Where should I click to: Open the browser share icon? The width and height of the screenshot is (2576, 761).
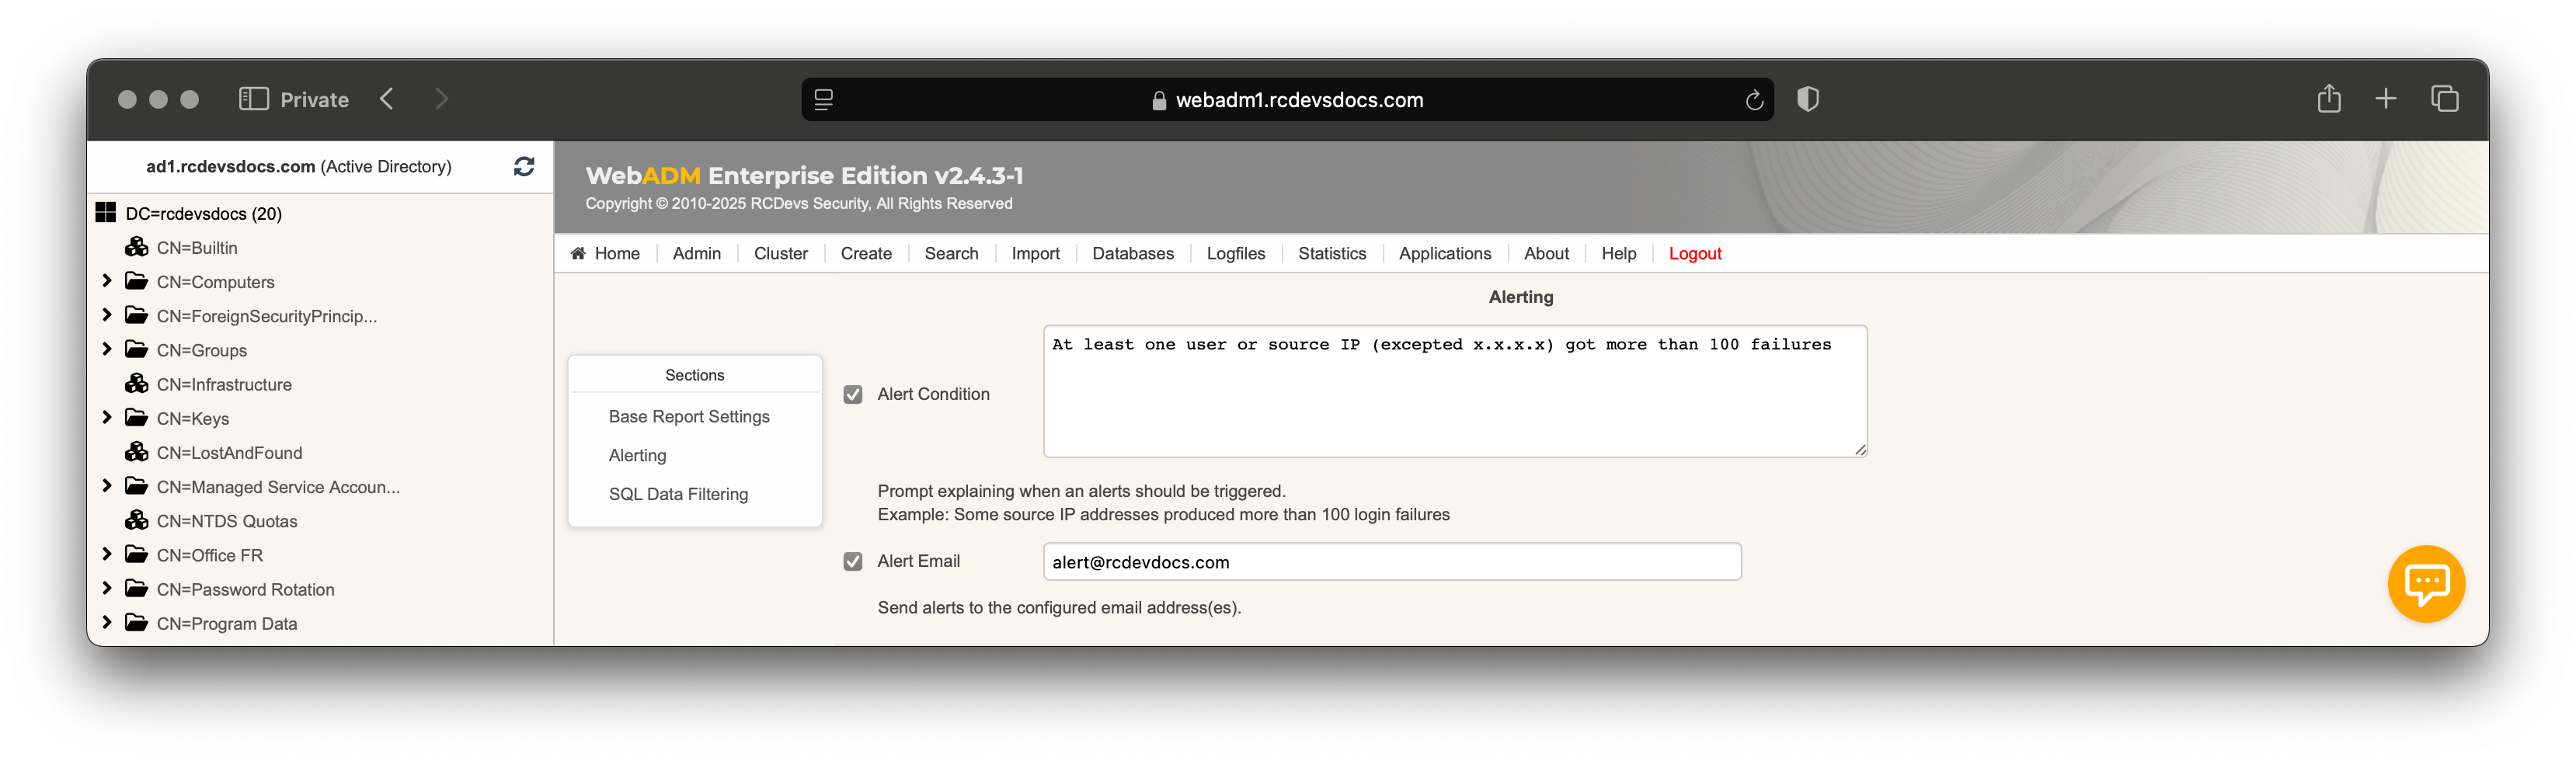pos(2329,98)
